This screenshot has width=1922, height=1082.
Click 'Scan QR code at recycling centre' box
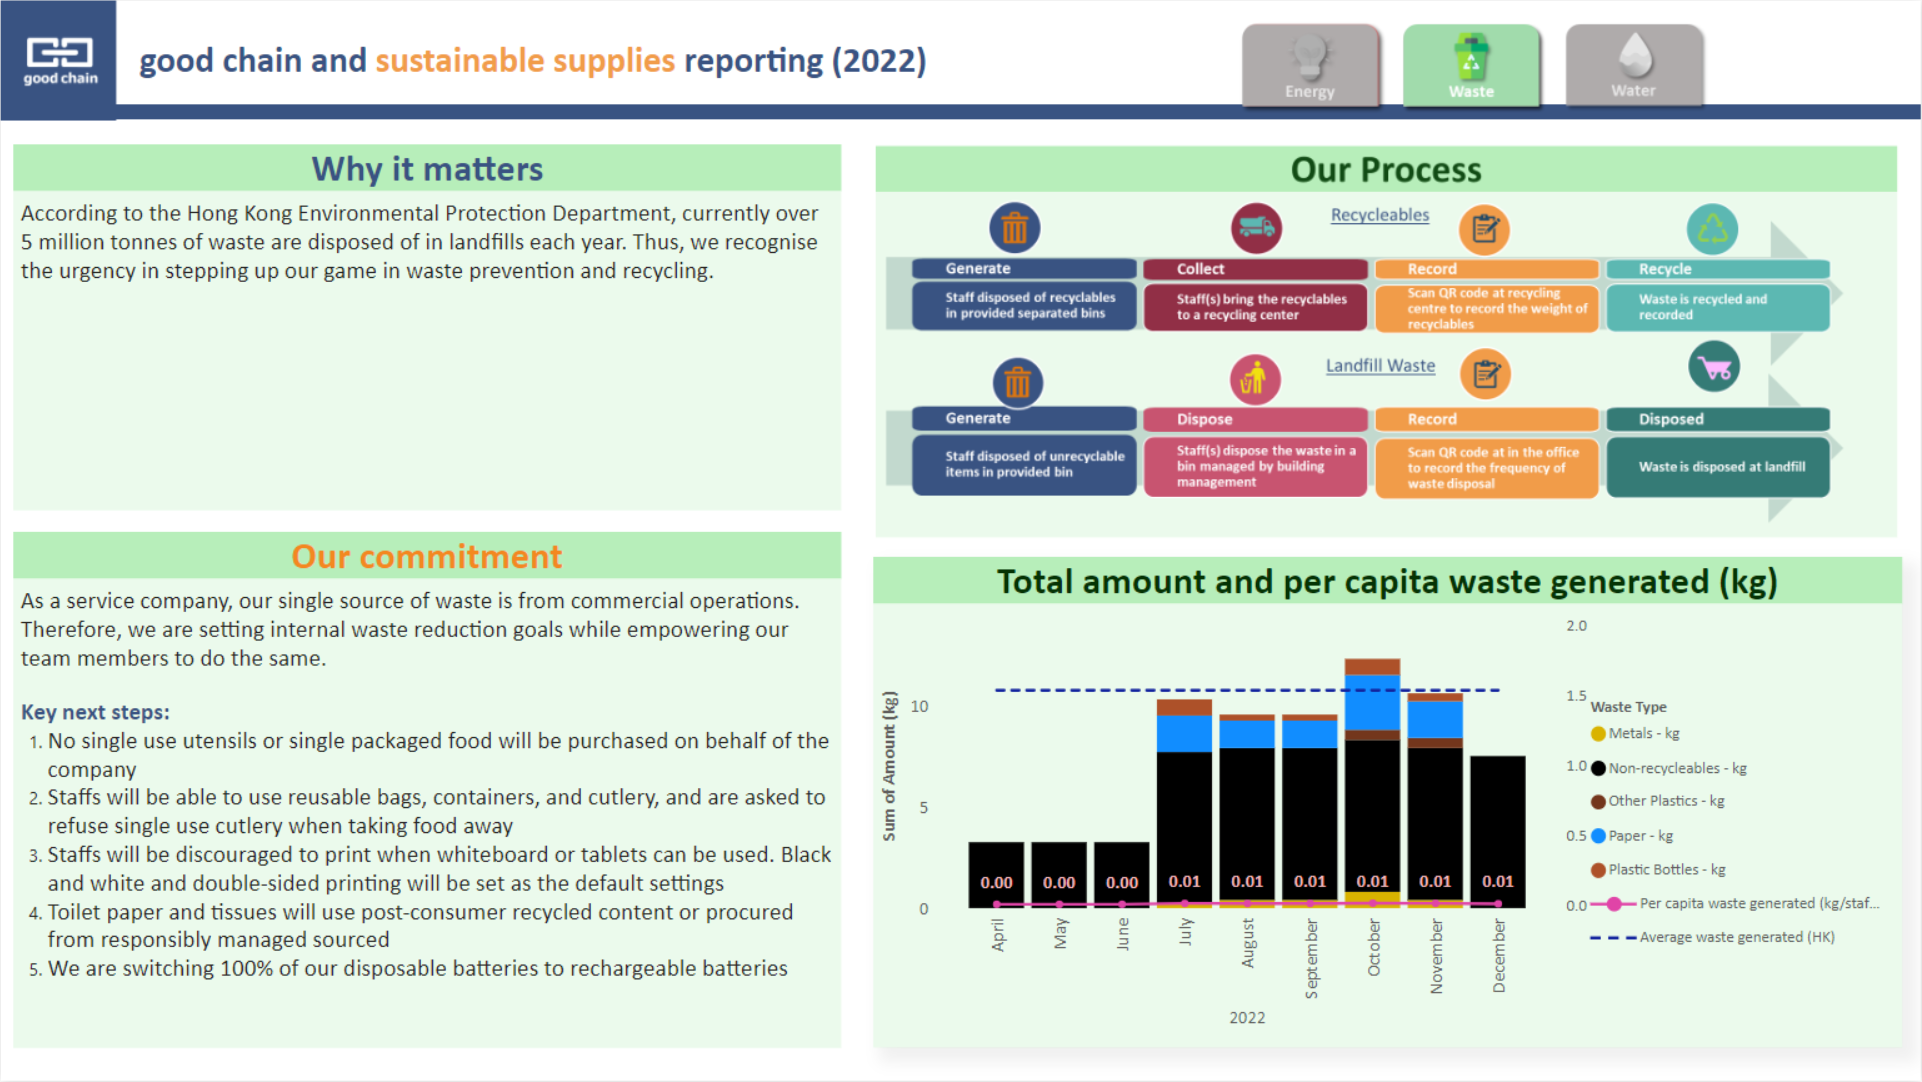pyautogui.click(x=1487, y=308)
